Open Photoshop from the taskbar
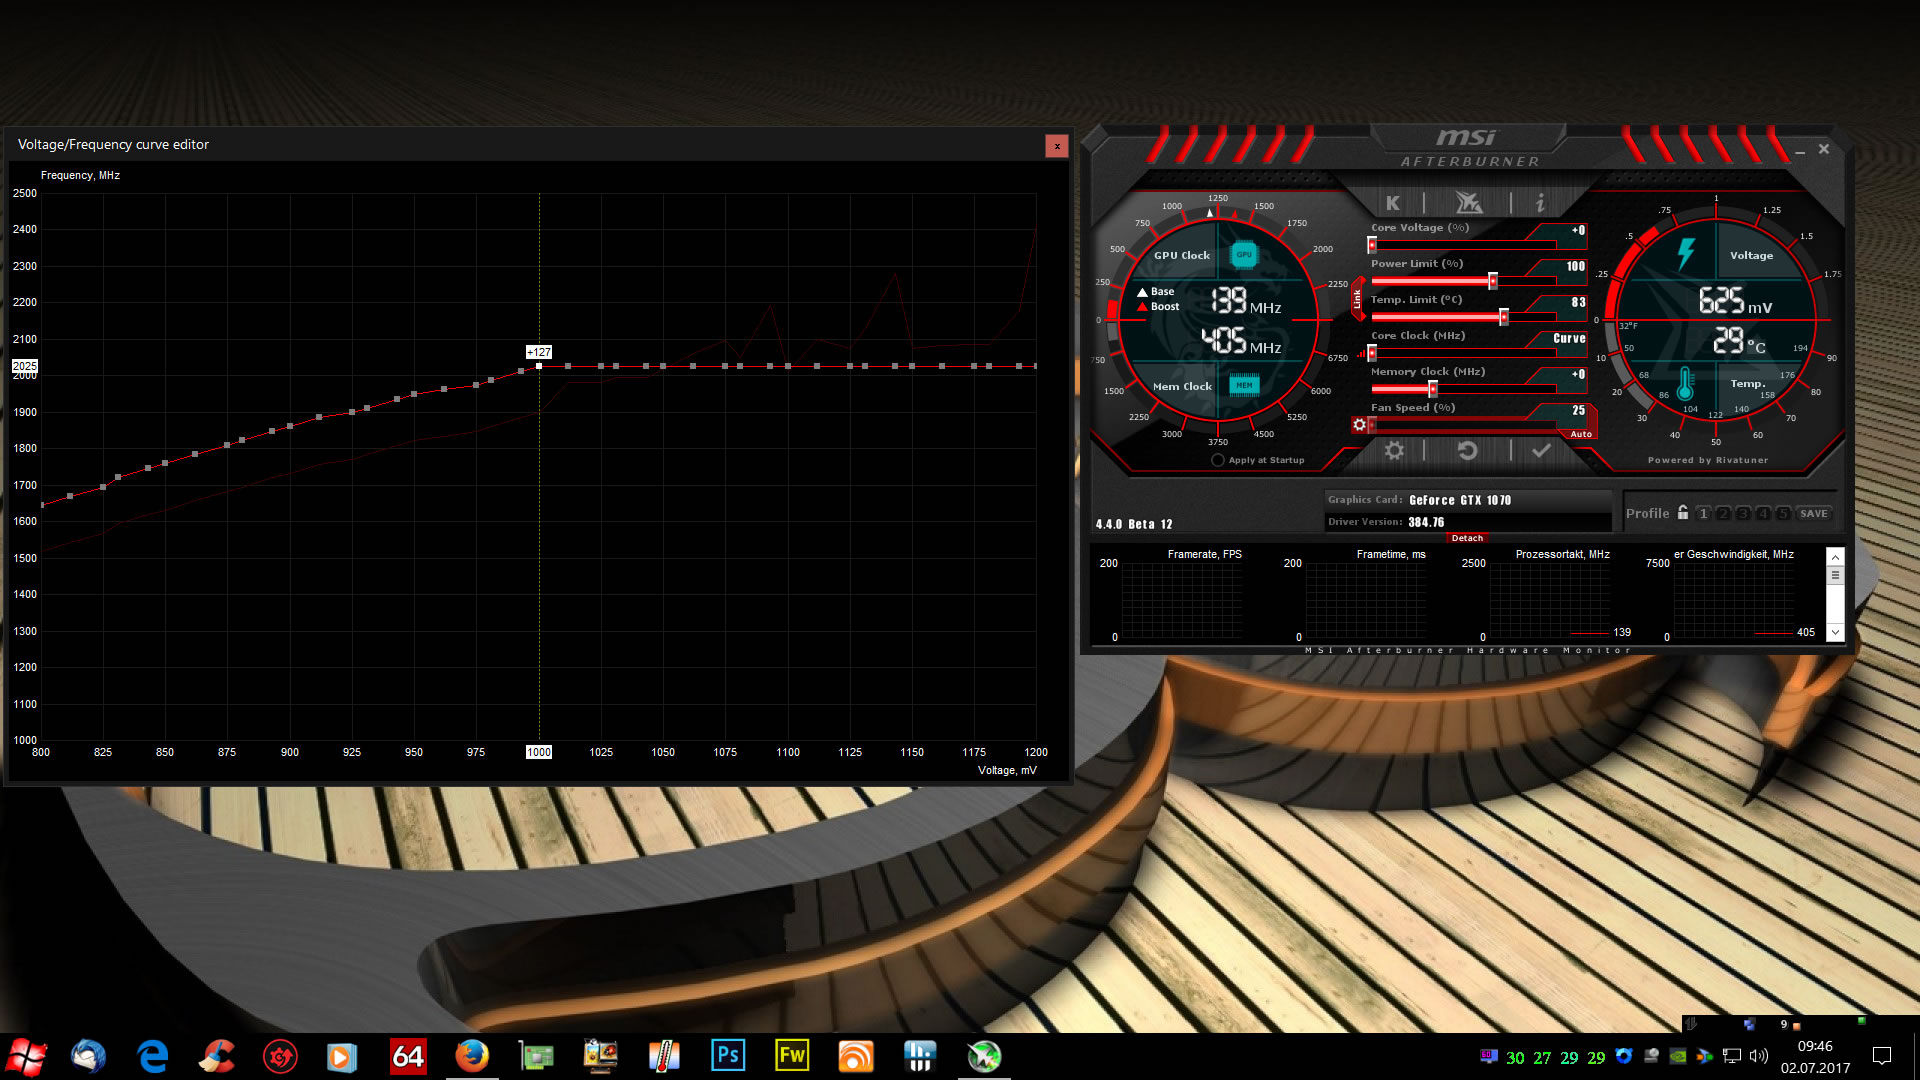Screen dimensions: 1920x1080 (728, 1056)
